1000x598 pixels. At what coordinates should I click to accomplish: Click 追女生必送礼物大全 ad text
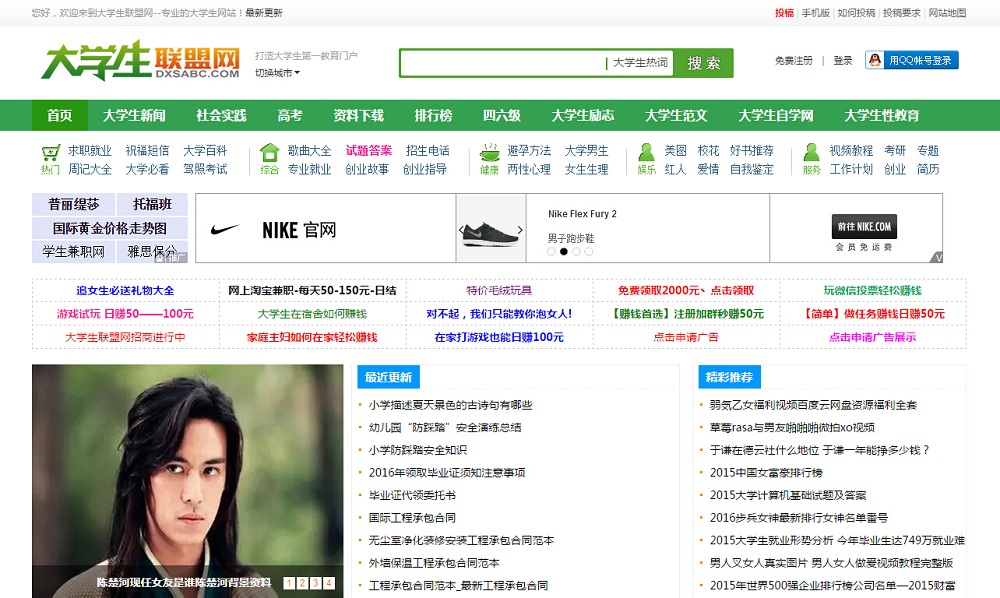(x=125, y=290)
